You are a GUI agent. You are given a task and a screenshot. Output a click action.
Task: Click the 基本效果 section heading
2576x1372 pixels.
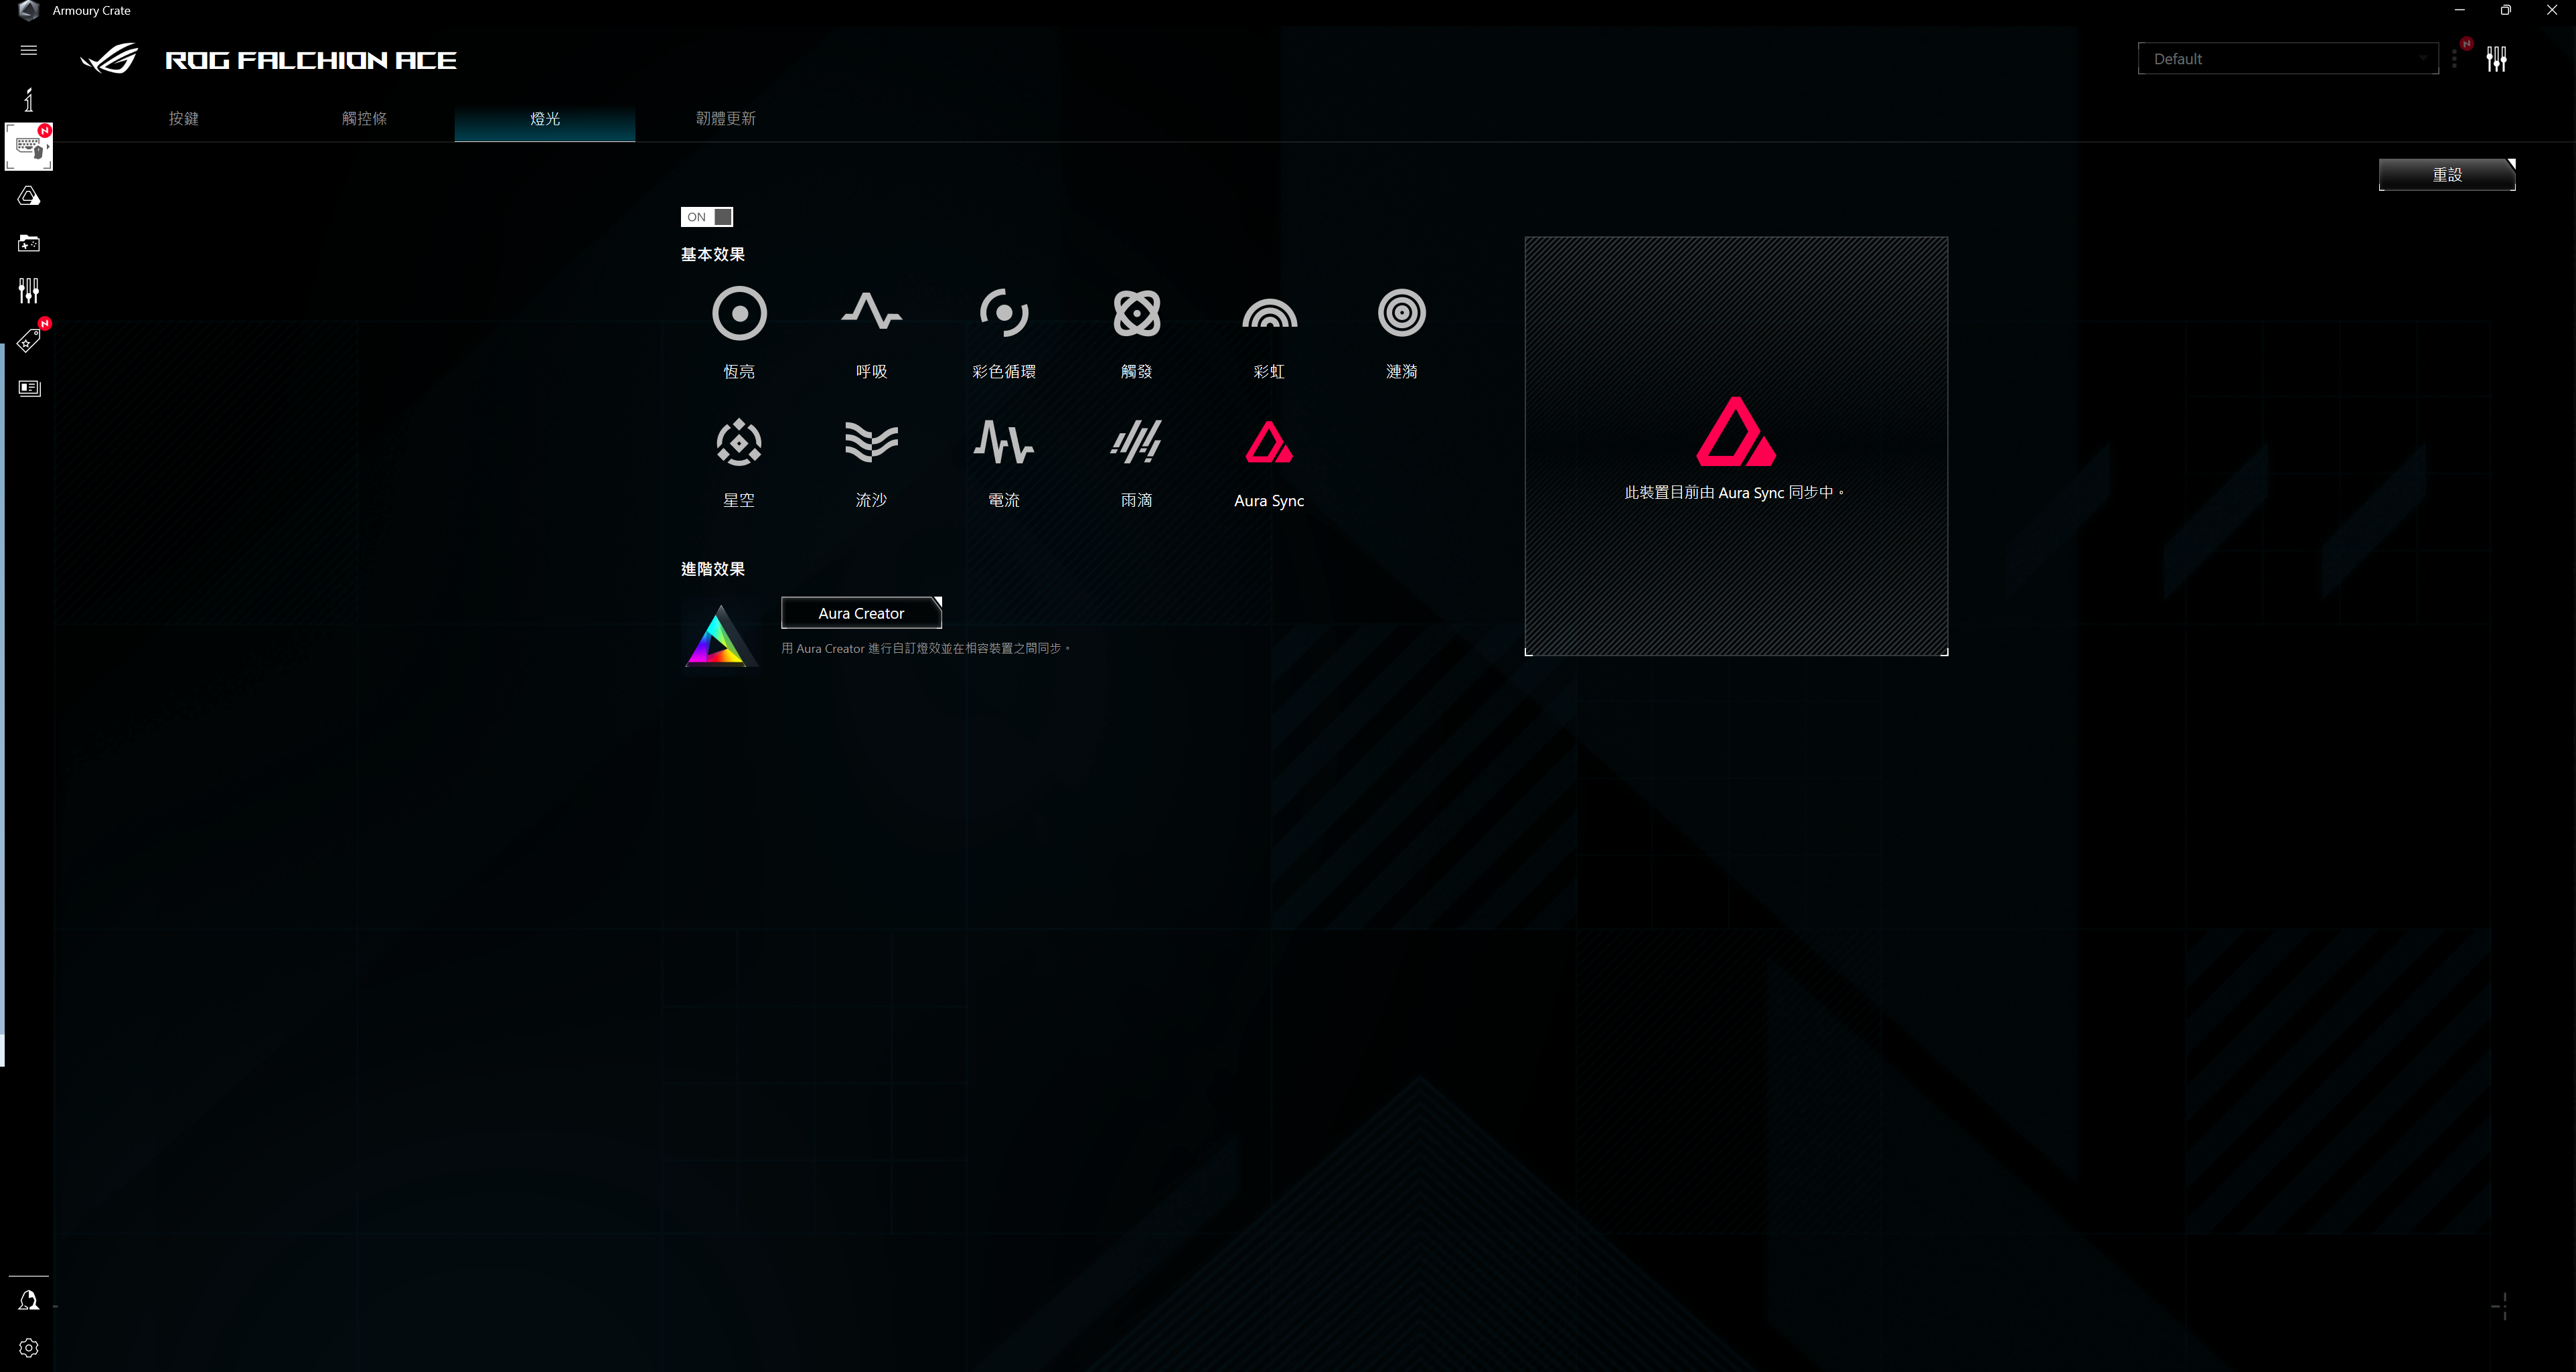point(713,255)
